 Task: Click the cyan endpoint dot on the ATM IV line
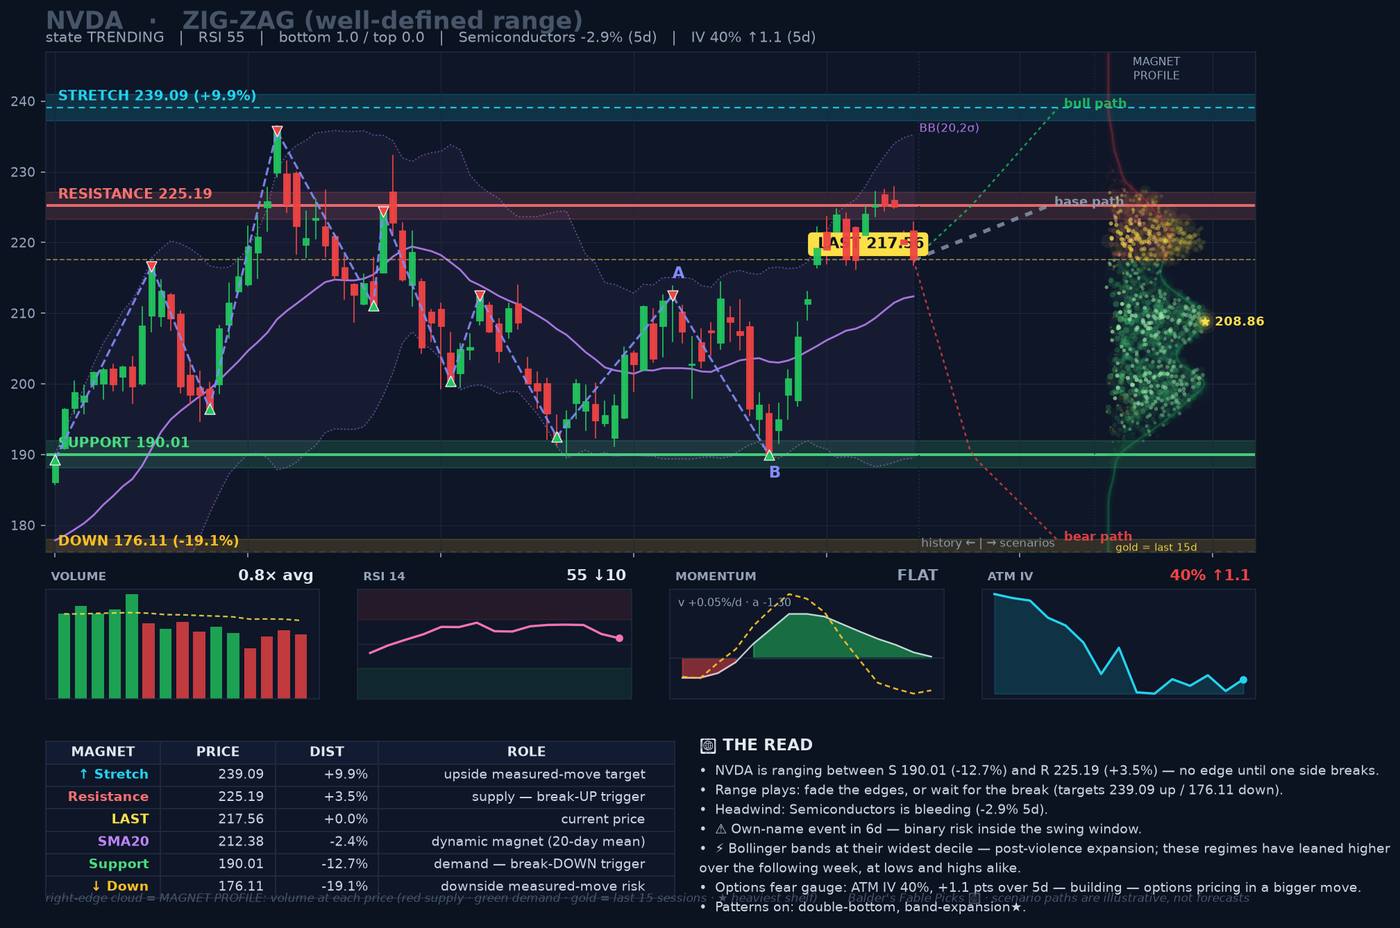pyautogui.click(x=1243, y=680)
